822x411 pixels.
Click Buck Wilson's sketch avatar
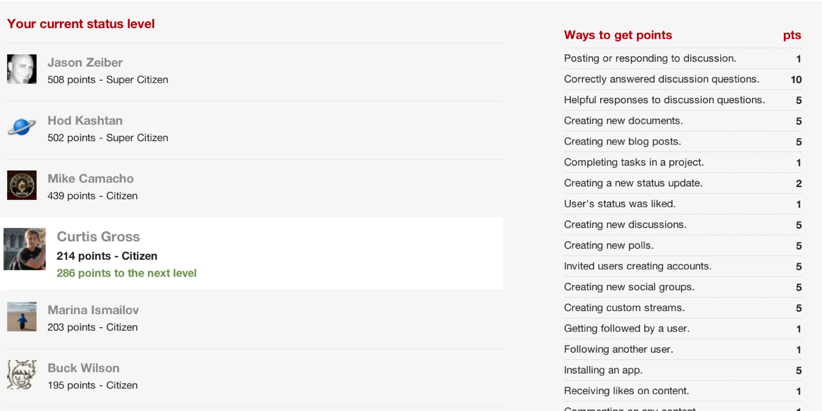(22, 375)
